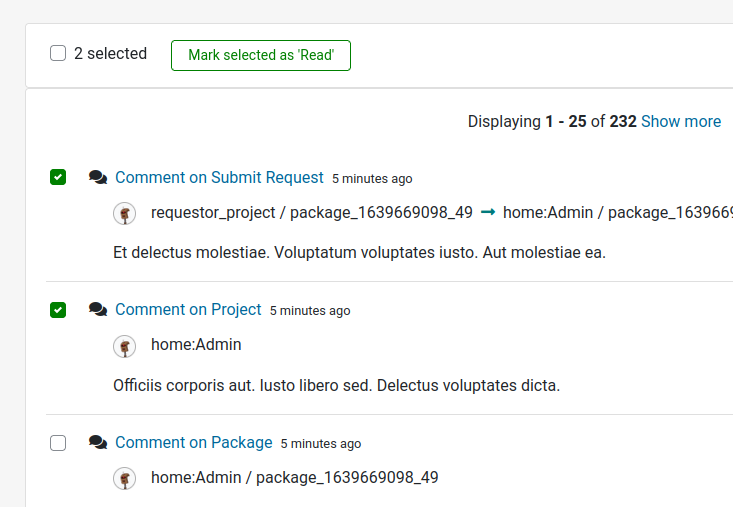The height and width of the screenshot is (507, 733).
Task: Click 'Officiis corporis aut' comment text
Action: click(x=336, y=385)
